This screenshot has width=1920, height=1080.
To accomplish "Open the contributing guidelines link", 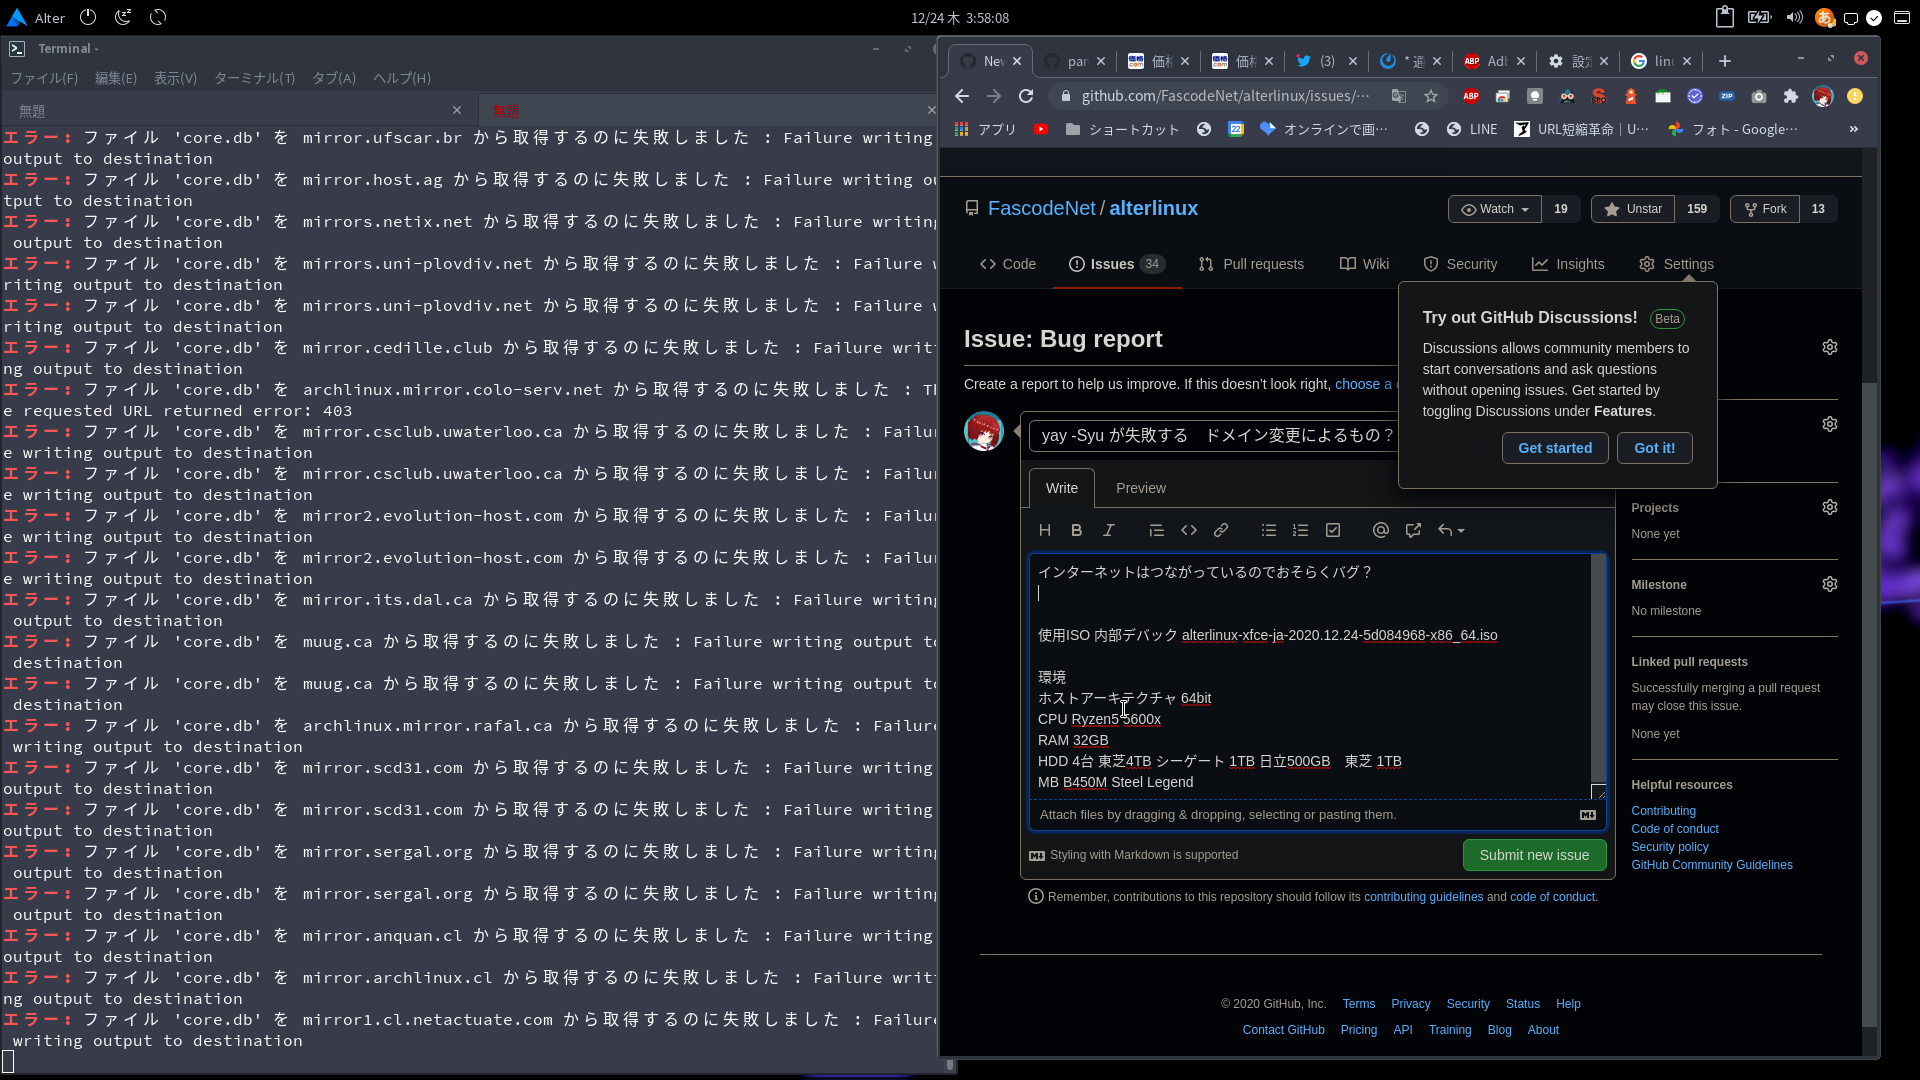I will pyautogui.click(x=1422, y=897).
